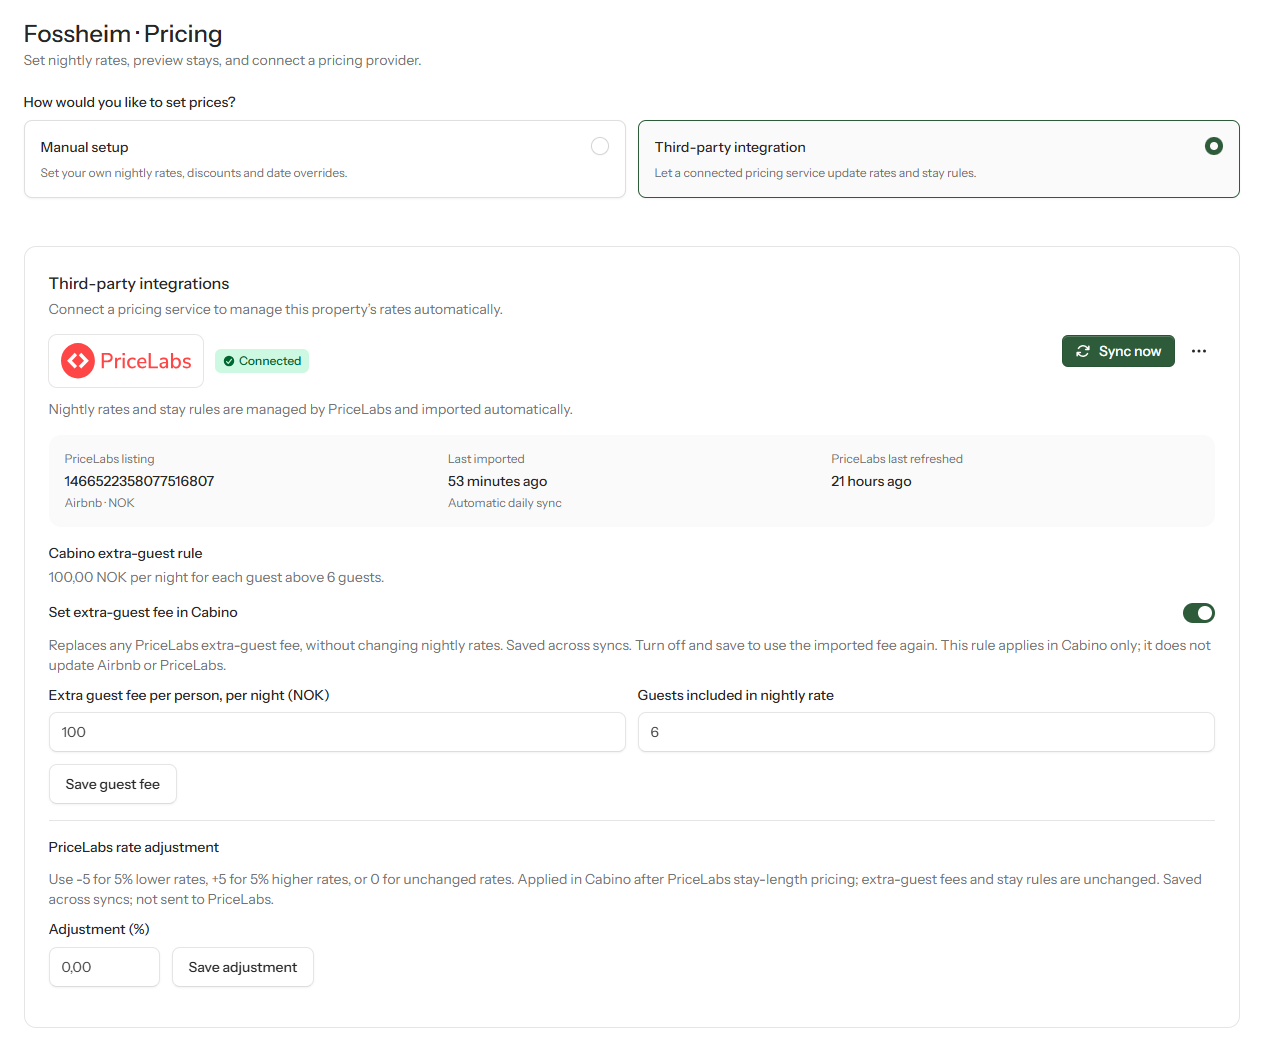Click the 'PriceLabs listing' label
The height and width of the screenshot is (1037, 1266).
(110, 459)
